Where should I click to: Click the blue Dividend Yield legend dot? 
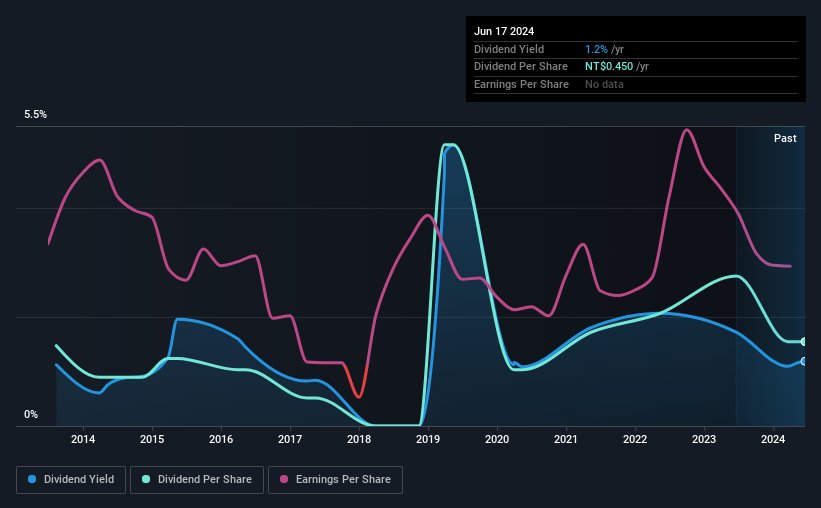coord(32,479)
